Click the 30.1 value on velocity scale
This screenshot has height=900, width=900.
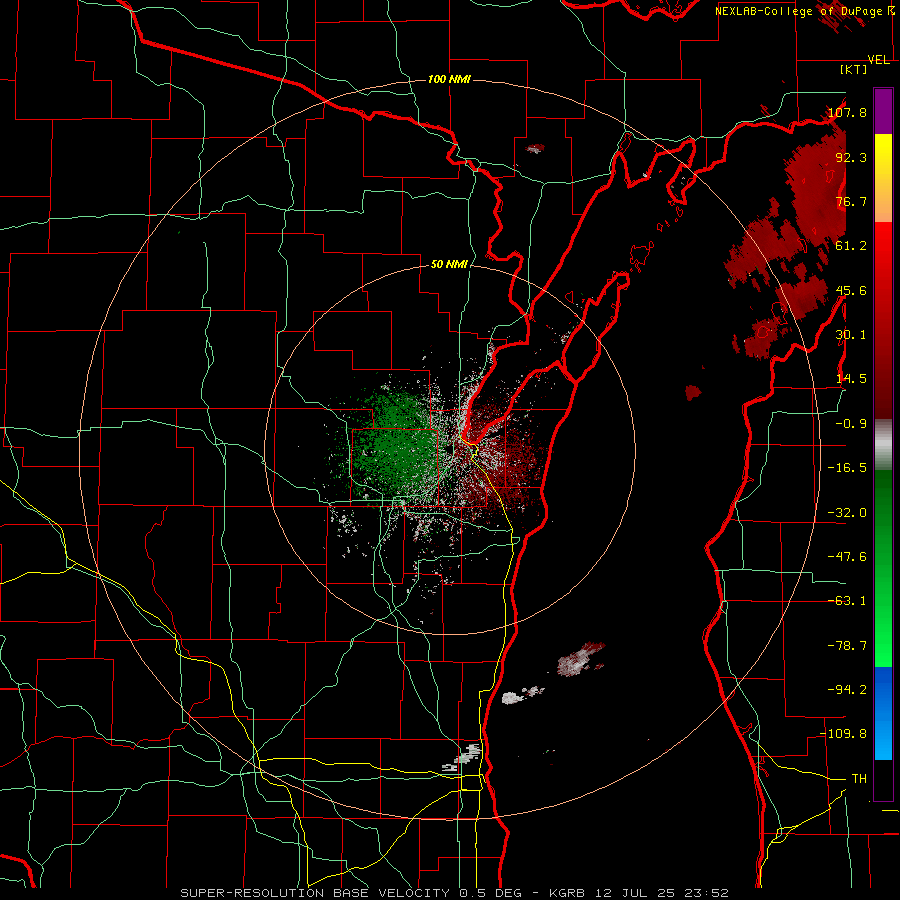click(851, 335)
